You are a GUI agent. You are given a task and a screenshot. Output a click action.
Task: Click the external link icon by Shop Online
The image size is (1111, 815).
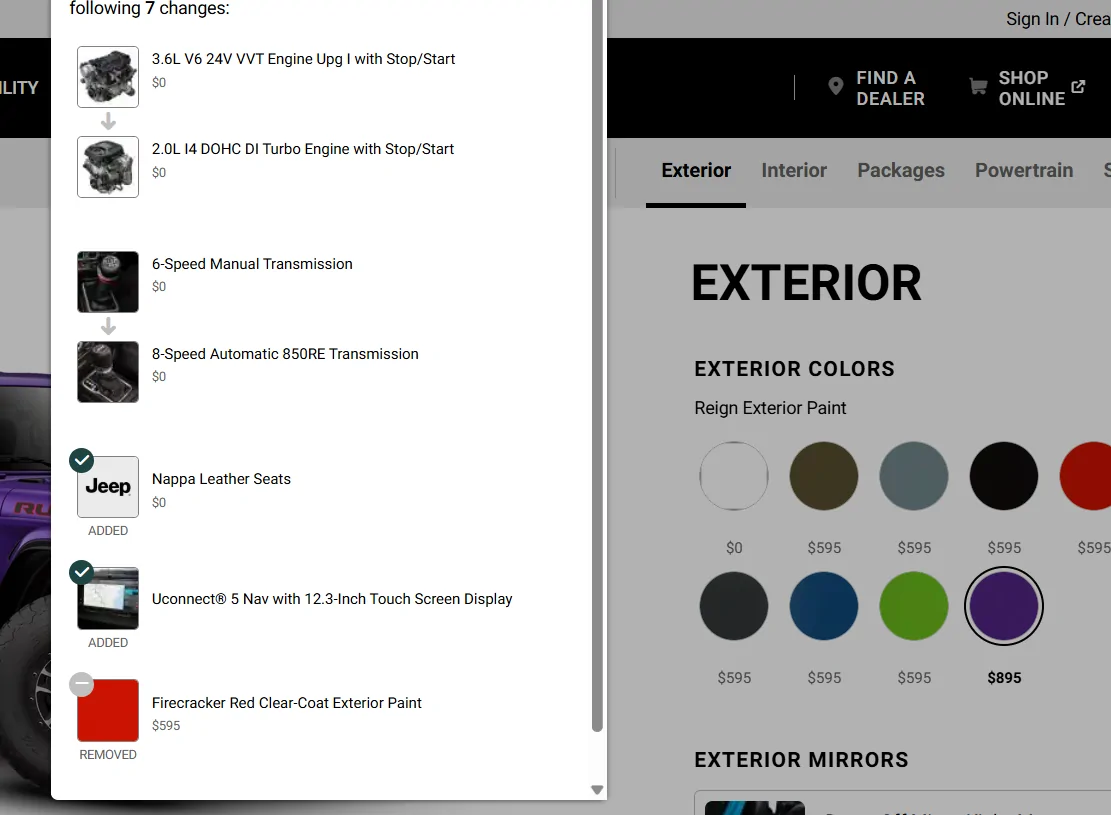[1078, 86]
